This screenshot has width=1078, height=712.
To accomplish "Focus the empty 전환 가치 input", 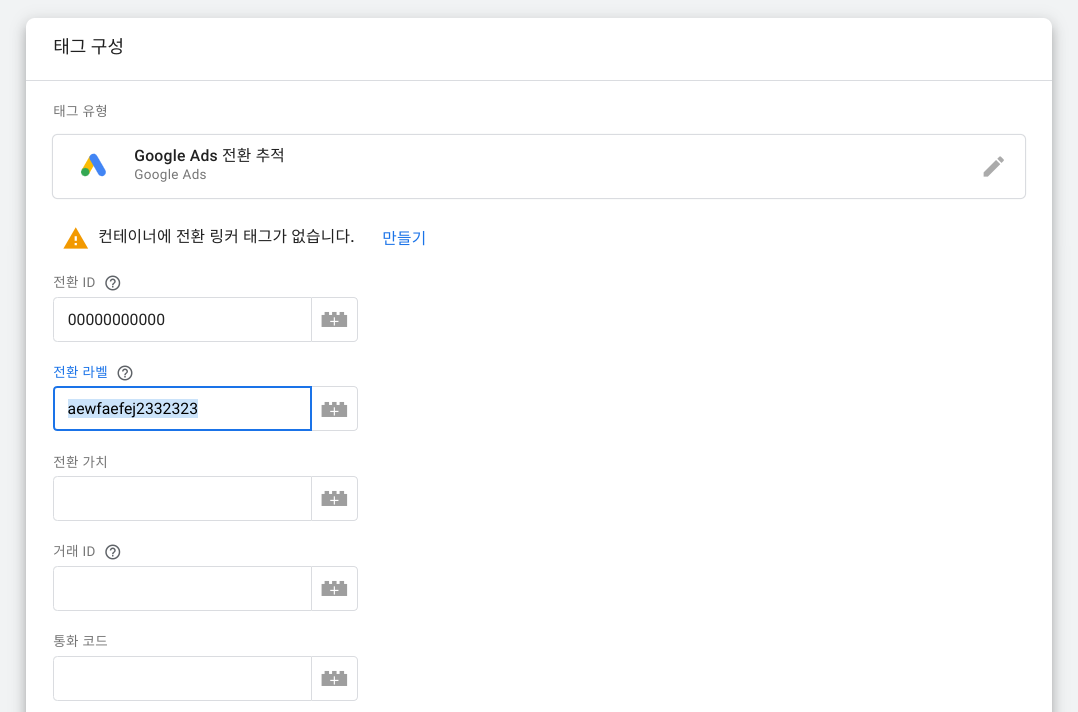I will (183, 498).
